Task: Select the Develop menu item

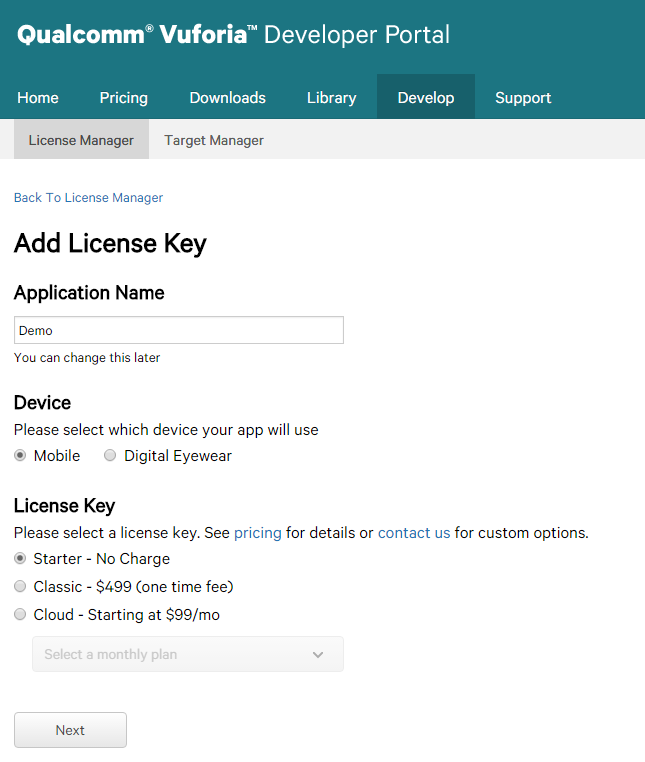Action: point(426,97)
